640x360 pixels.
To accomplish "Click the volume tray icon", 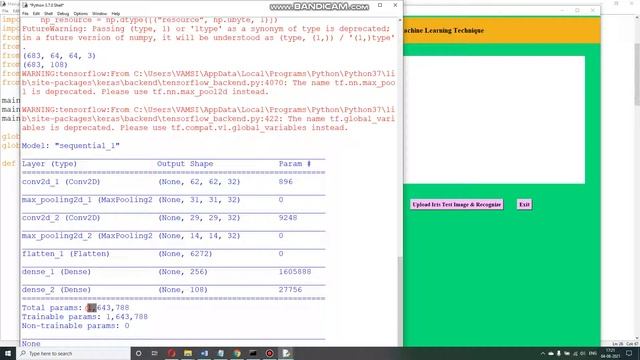I will click(x=582, y=353).
